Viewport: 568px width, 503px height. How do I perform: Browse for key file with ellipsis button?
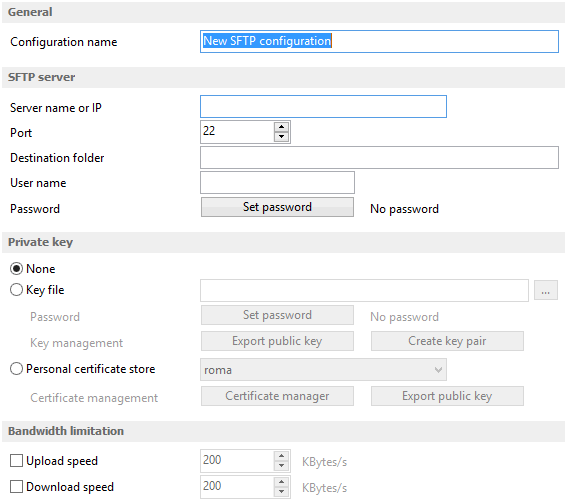tap(546, 290)
